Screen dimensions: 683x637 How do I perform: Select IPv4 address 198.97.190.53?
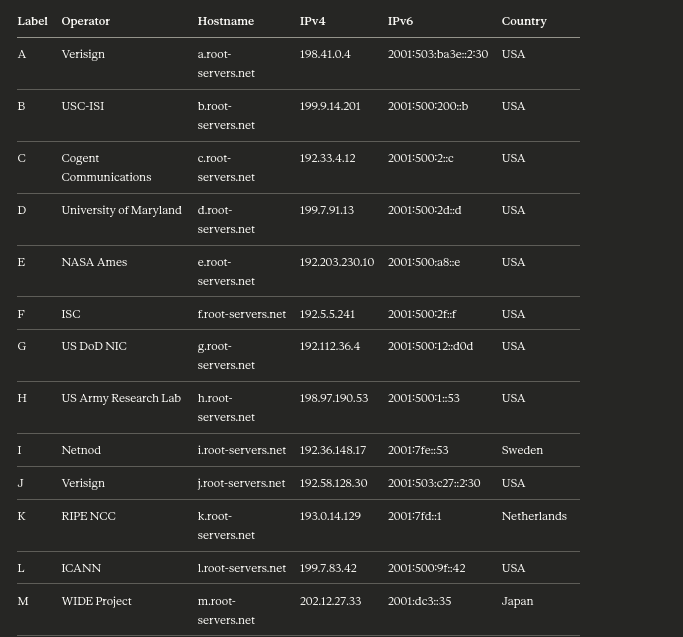pos(334,398)
